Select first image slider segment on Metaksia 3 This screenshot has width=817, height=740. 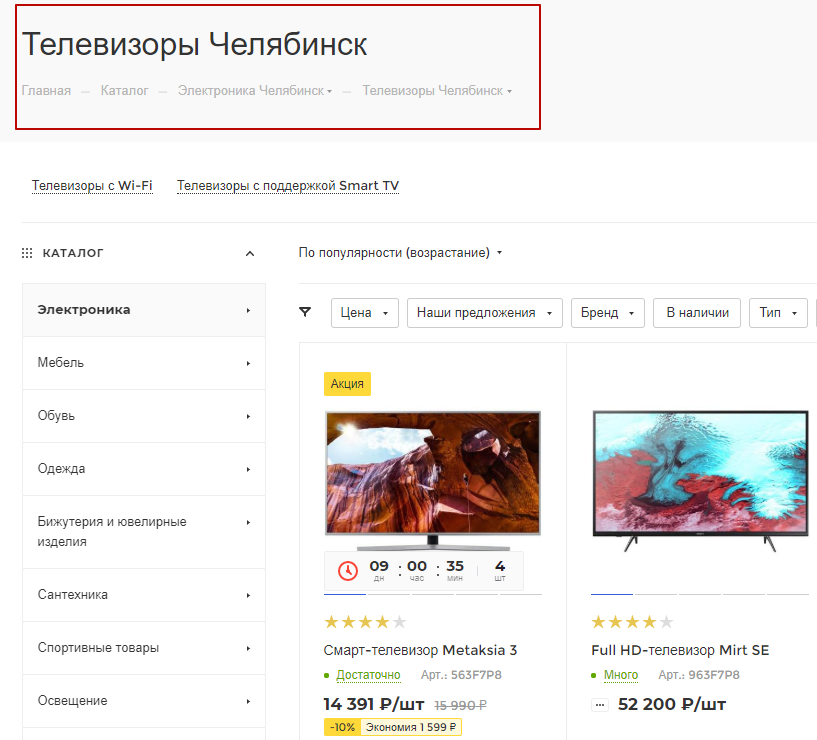(345, 594)
